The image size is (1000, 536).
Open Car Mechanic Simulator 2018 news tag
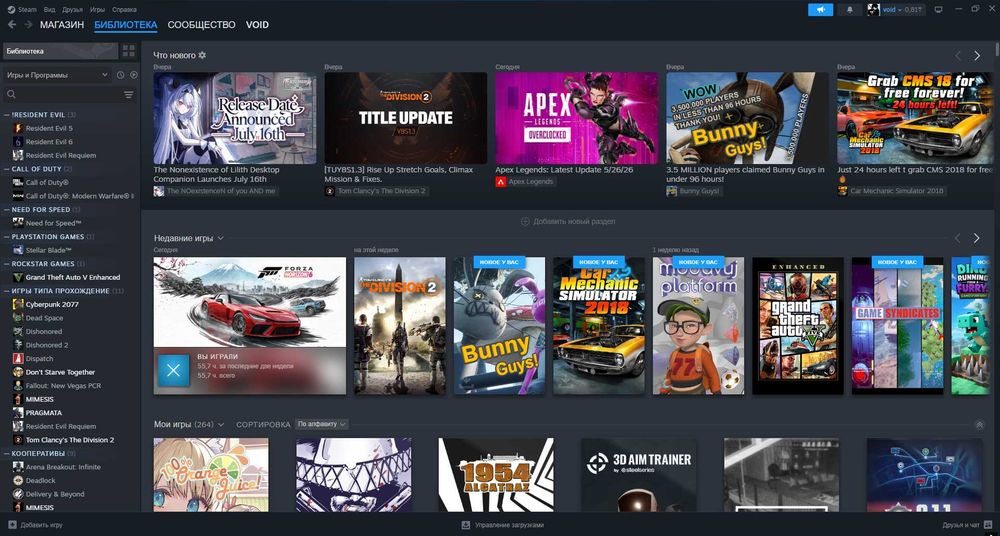coord(891,191)
